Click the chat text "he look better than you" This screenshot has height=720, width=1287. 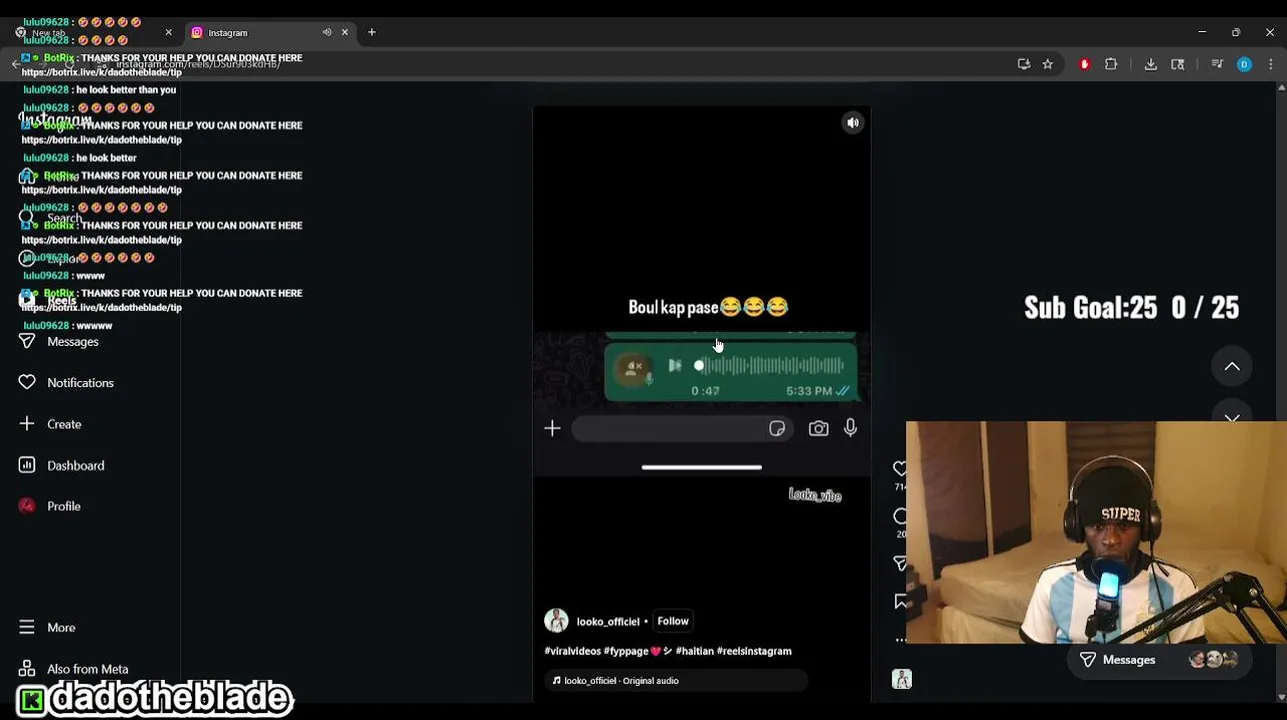(x=126, y=90)
